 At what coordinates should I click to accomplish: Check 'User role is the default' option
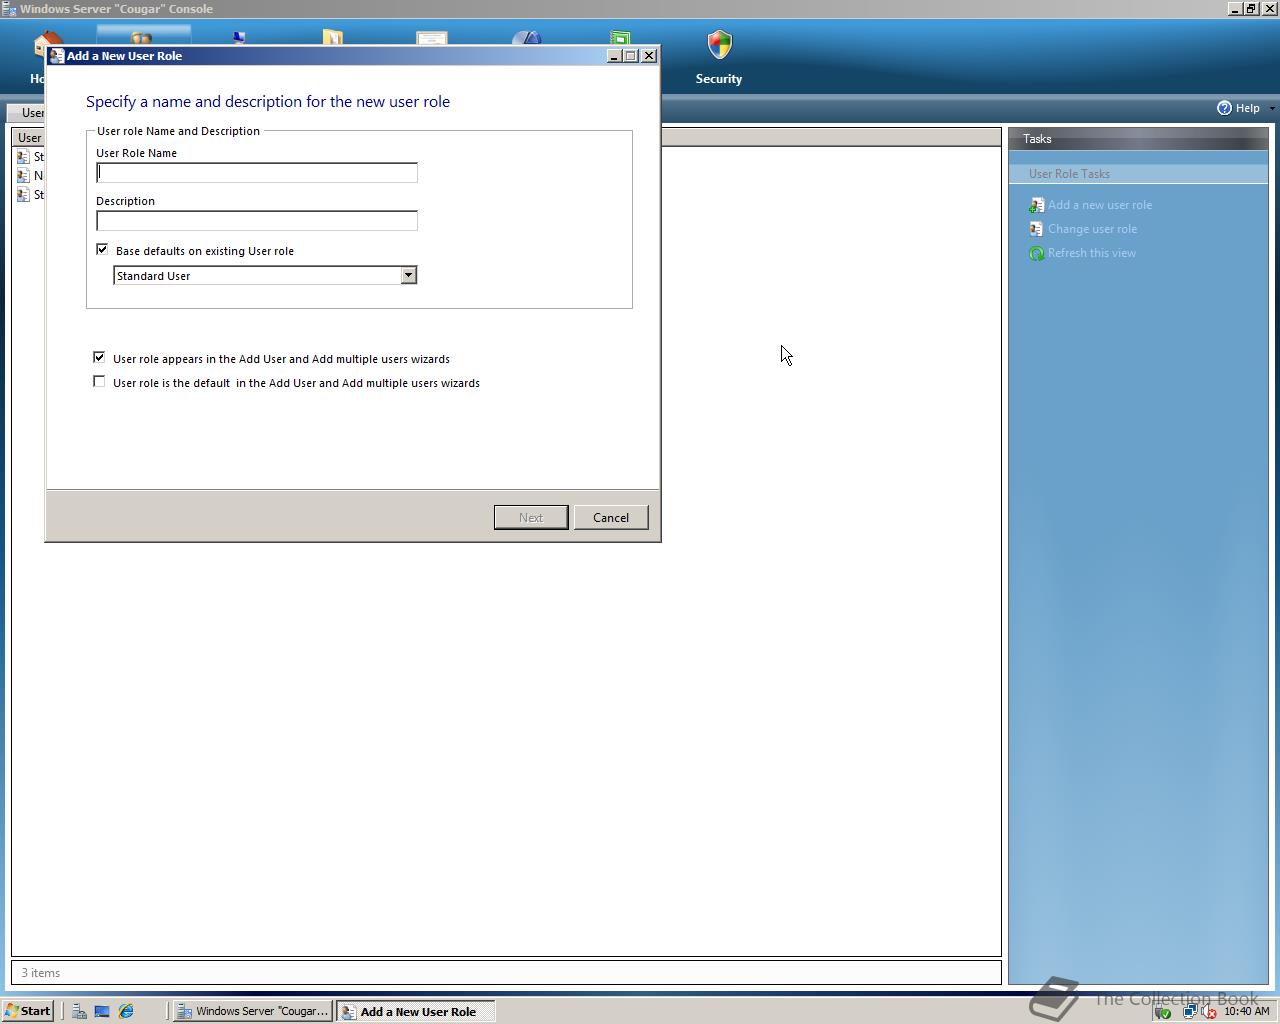point(99,381)
